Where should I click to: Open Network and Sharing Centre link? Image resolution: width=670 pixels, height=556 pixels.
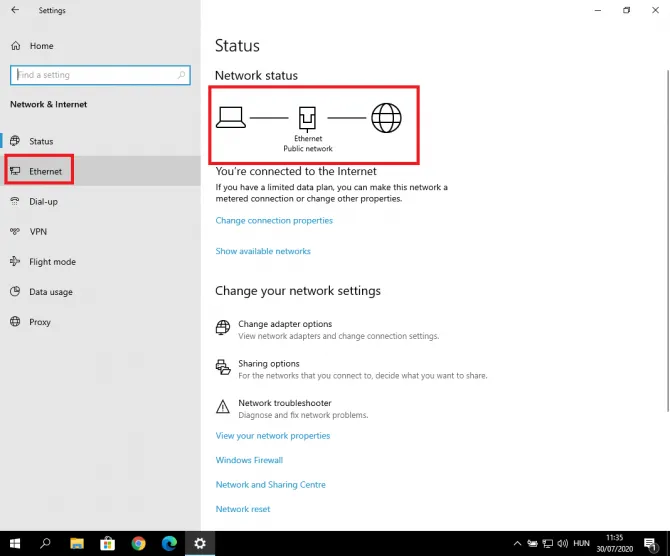[x=270, y=485]
